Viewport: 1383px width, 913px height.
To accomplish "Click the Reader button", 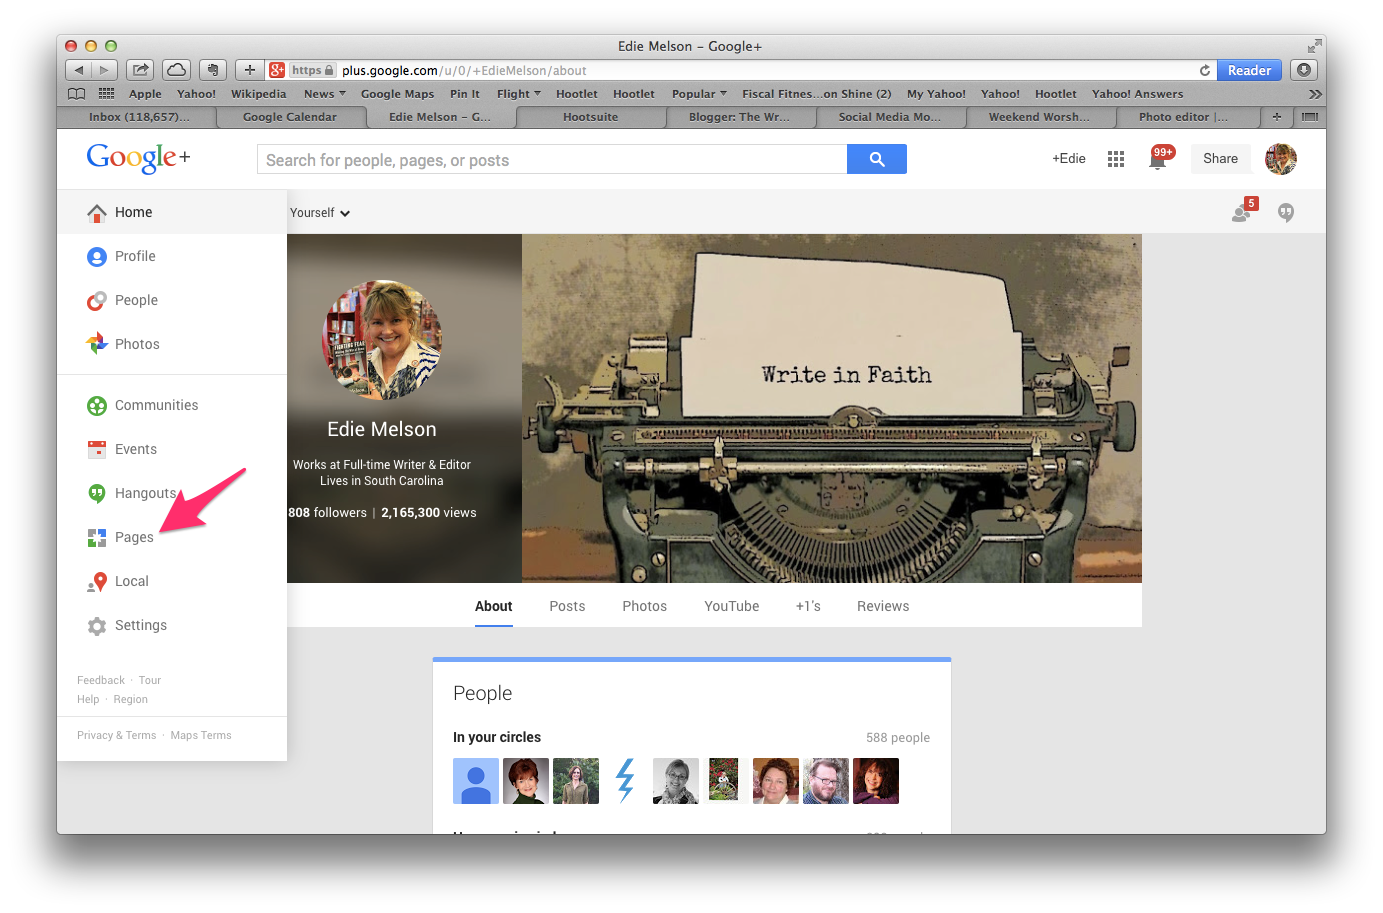I will [1249, 70].
